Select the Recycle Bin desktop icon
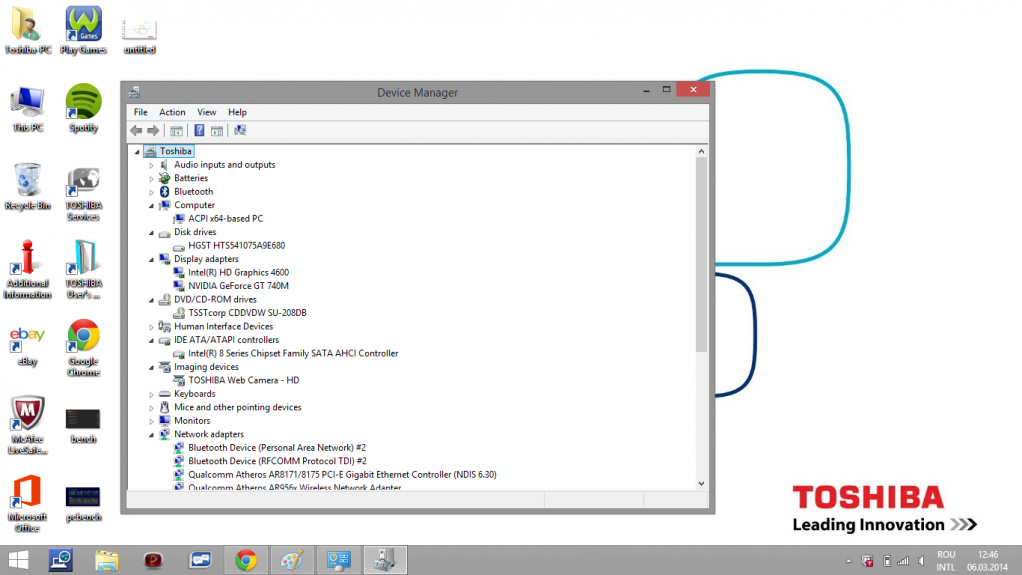Viewport: 1022px width, 575px height. point(27,186)
